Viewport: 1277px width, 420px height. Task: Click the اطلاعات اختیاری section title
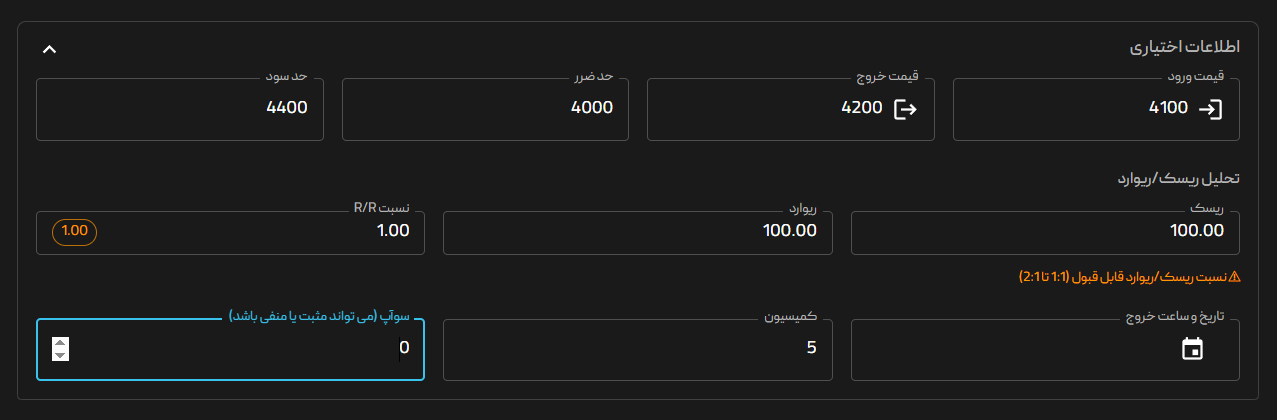pos(1184,47)
